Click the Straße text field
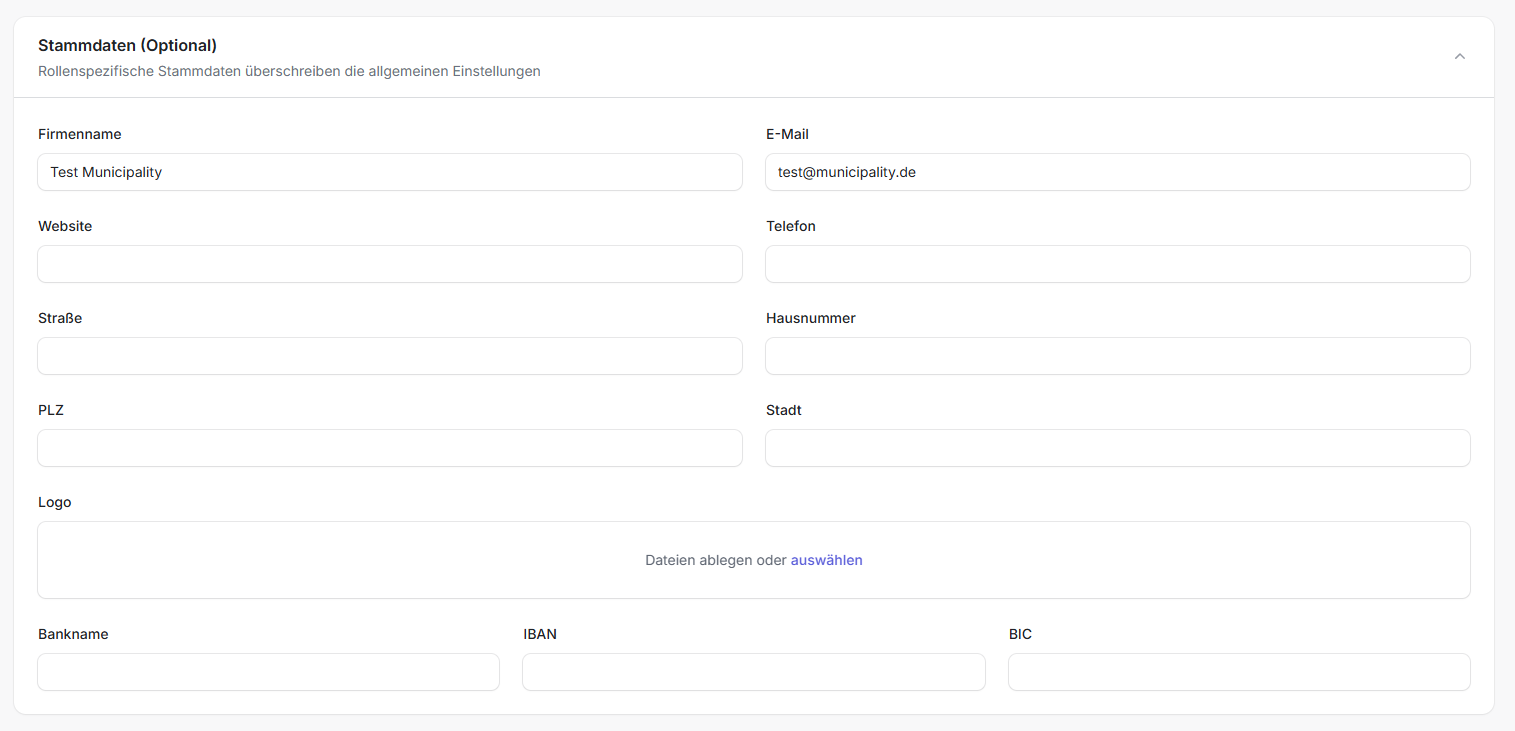1515x731 pixels. (389, 356)
